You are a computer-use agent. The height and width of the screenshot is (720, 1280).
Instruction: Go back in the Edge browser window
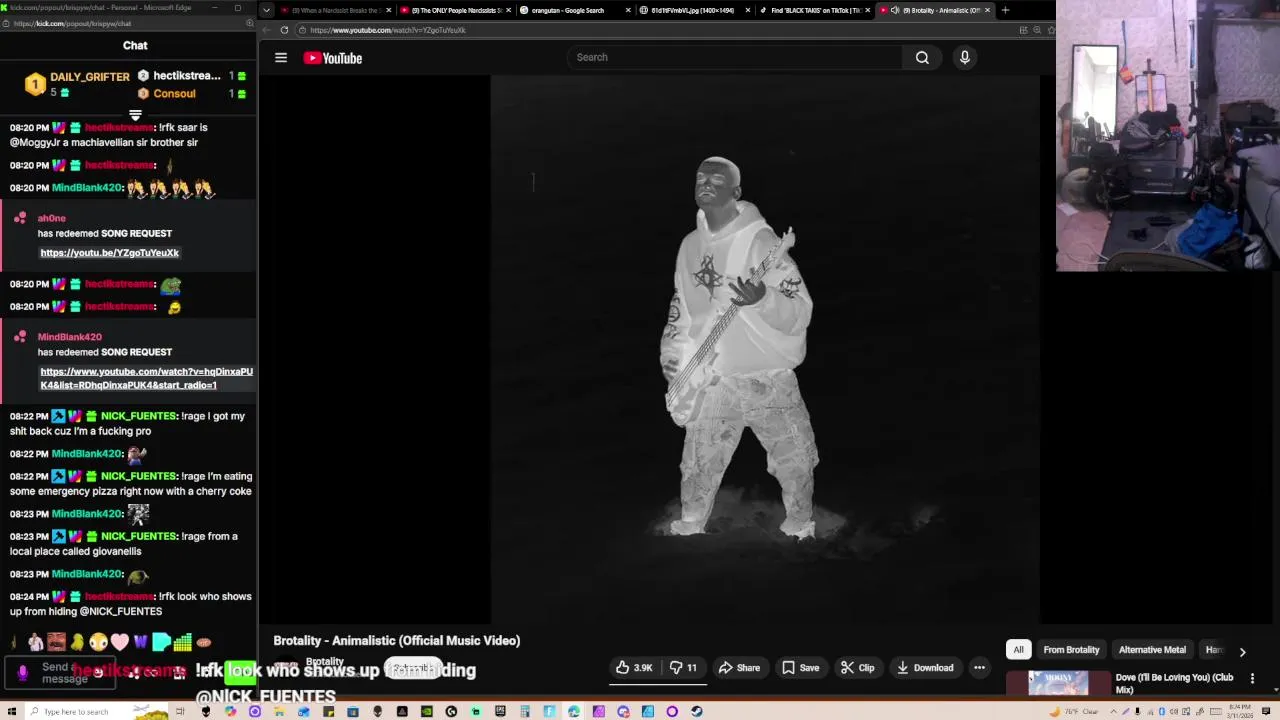pyautogui.click(x=267, y=30)
